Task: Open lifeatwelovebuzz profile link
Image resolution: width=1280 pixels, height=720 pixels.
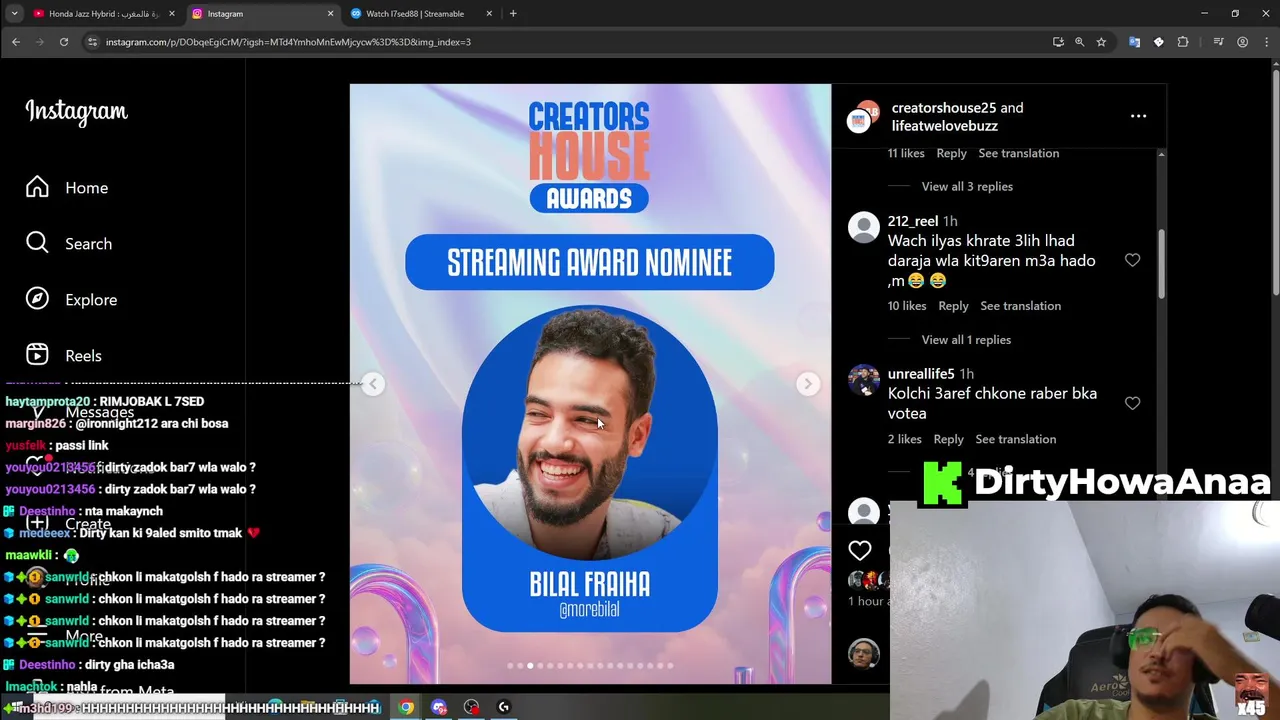Action: 945,126
